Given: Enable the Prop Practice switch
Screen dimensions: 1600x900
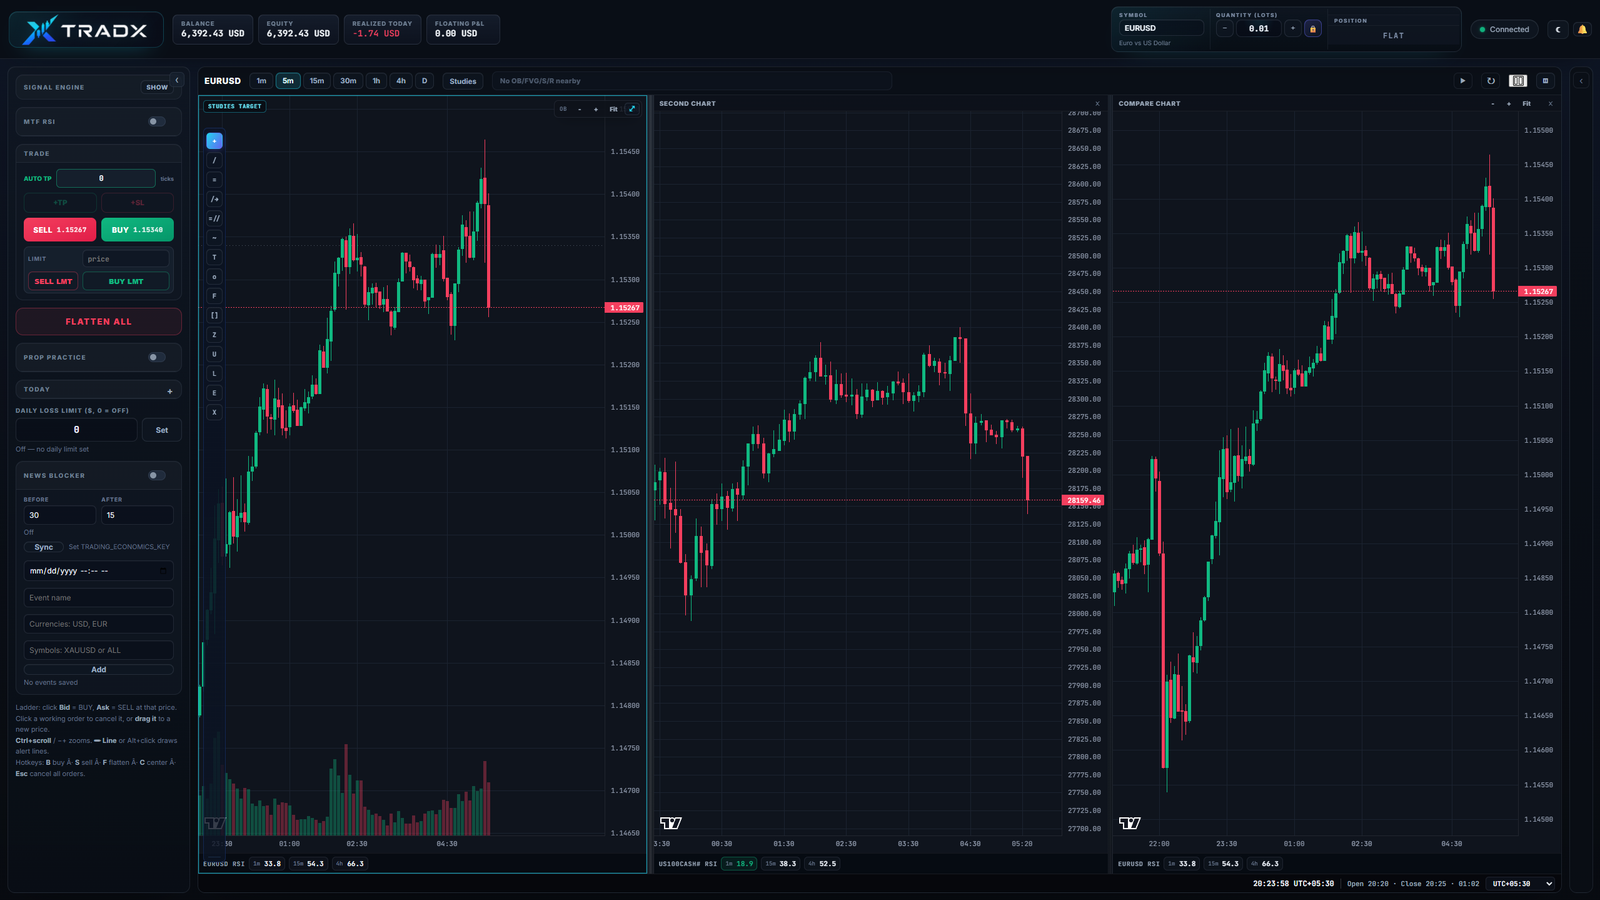Looking at the screenshot, I should tap(156, 357).
